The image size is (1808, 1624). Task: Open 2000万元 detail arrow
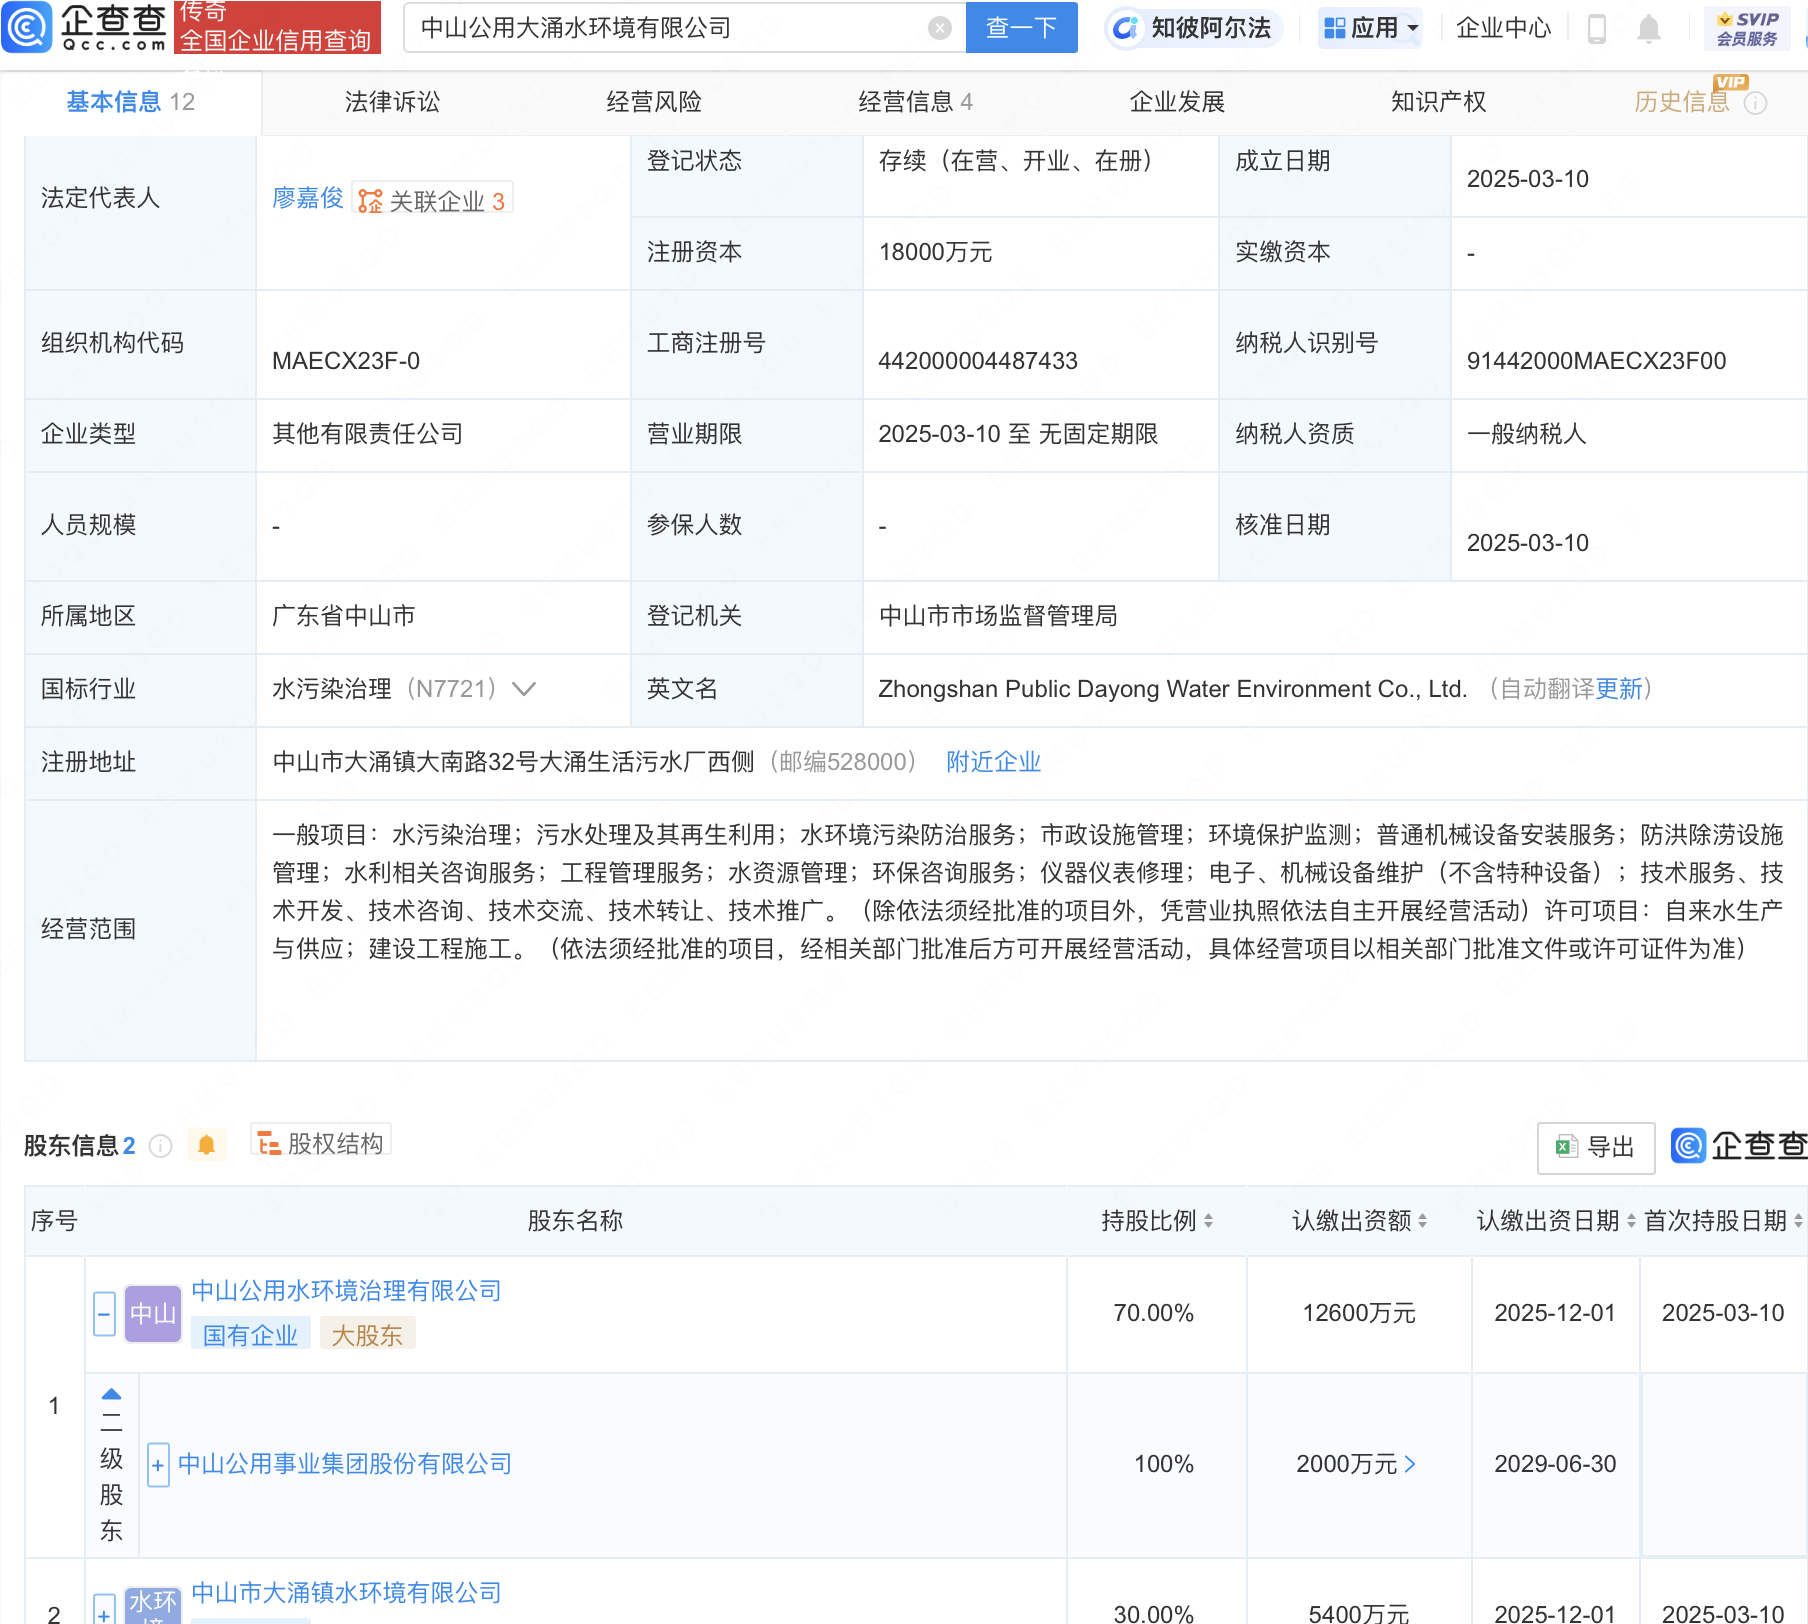[x=1410, y=1464]
